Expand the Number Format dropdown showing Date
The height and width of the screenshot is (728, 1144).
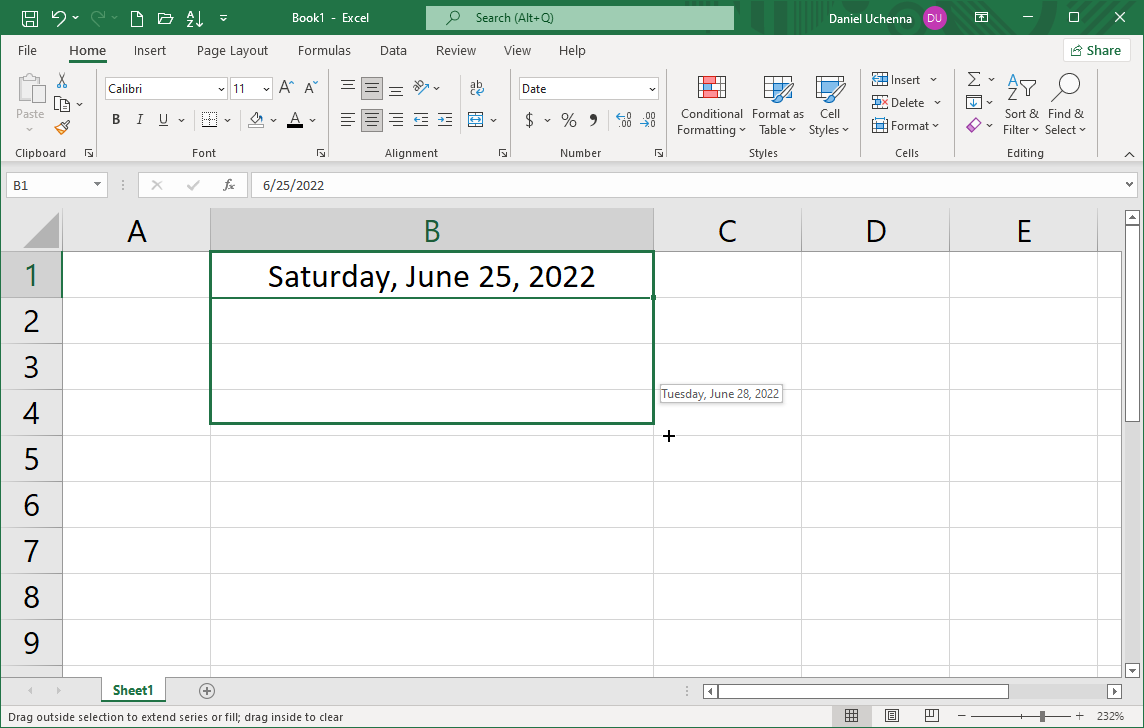coord(652,89)
